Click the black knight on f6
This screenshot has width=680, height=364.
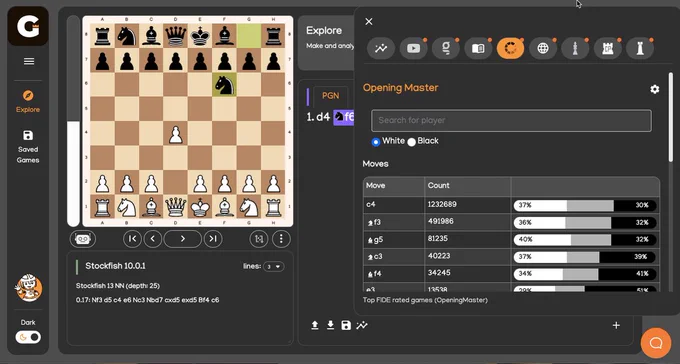[x=224, y=85]
